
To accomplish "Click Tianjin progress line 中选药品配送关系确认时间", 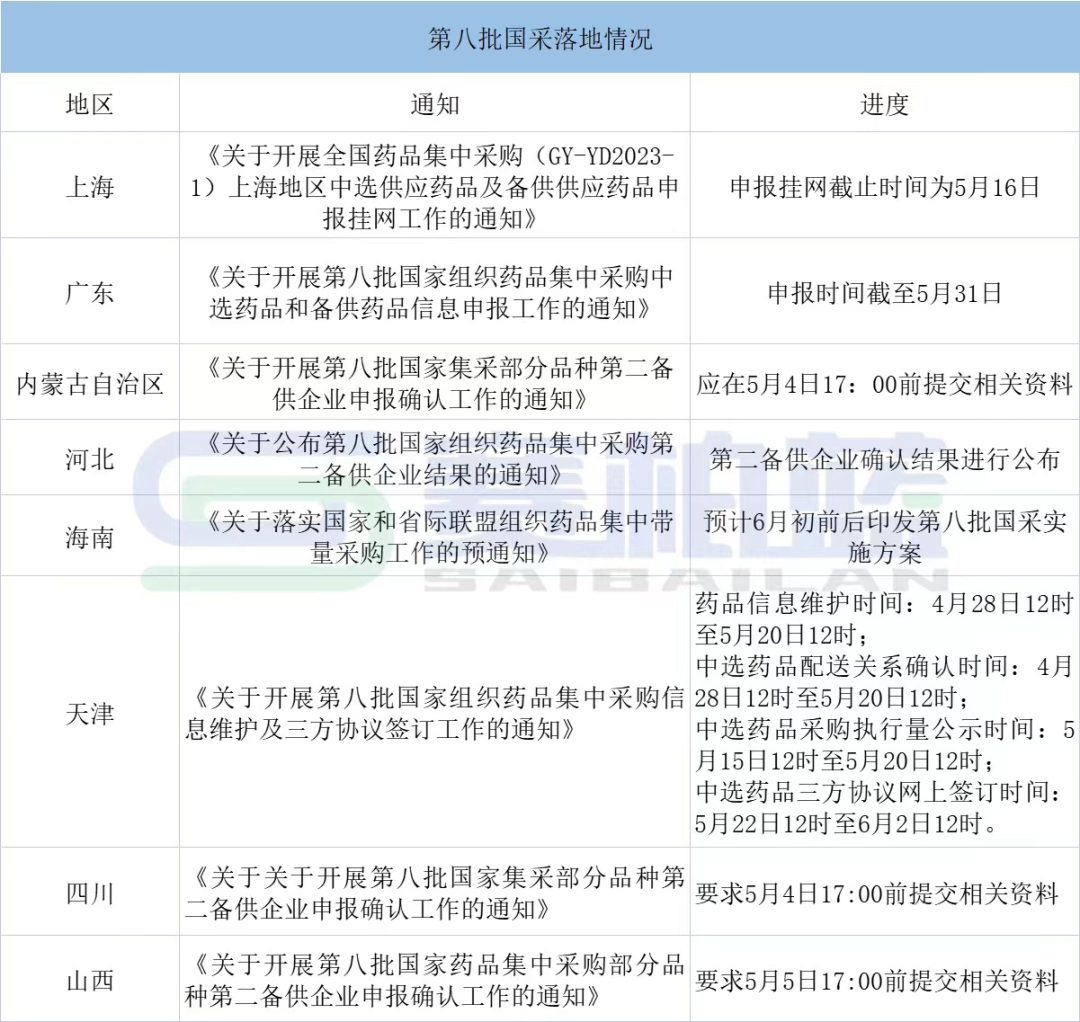I will click(884, 682).
